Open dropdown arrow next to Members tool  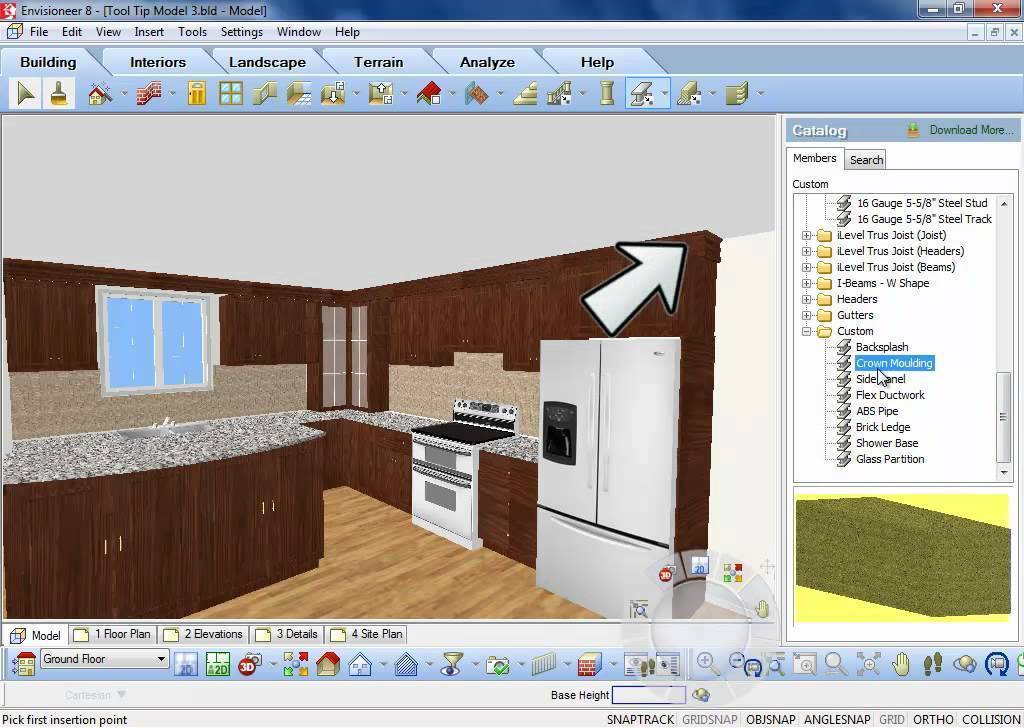[x=664, y=93]
